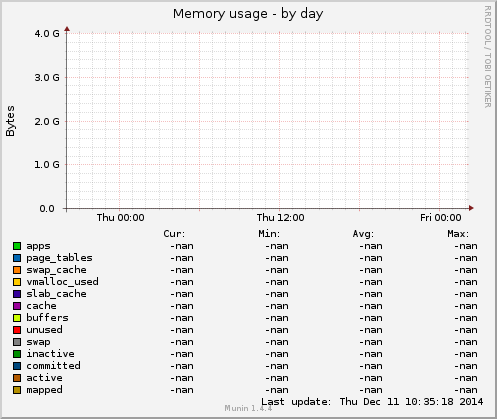Click the cache purple legend swatch
Image resolution: width=497 pixels, height=419 pixels.
pos(17,306)
